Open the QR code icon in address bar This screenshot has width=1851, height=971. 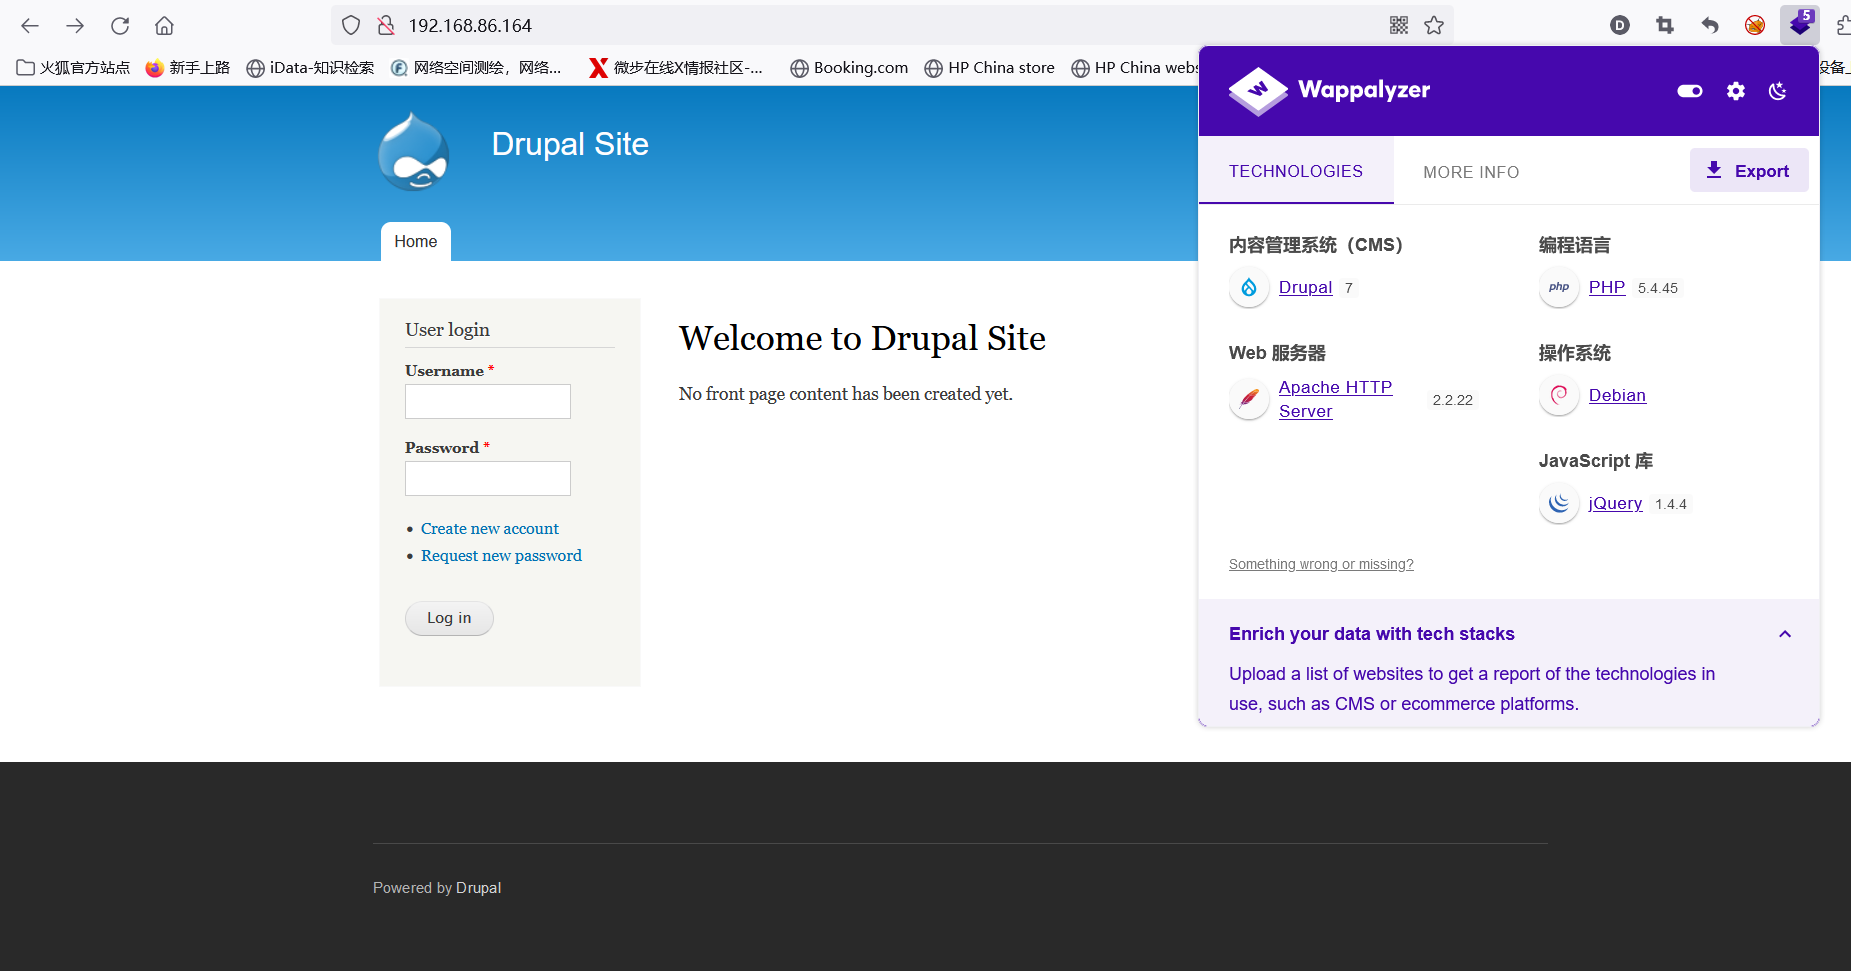coord(1399,25)
